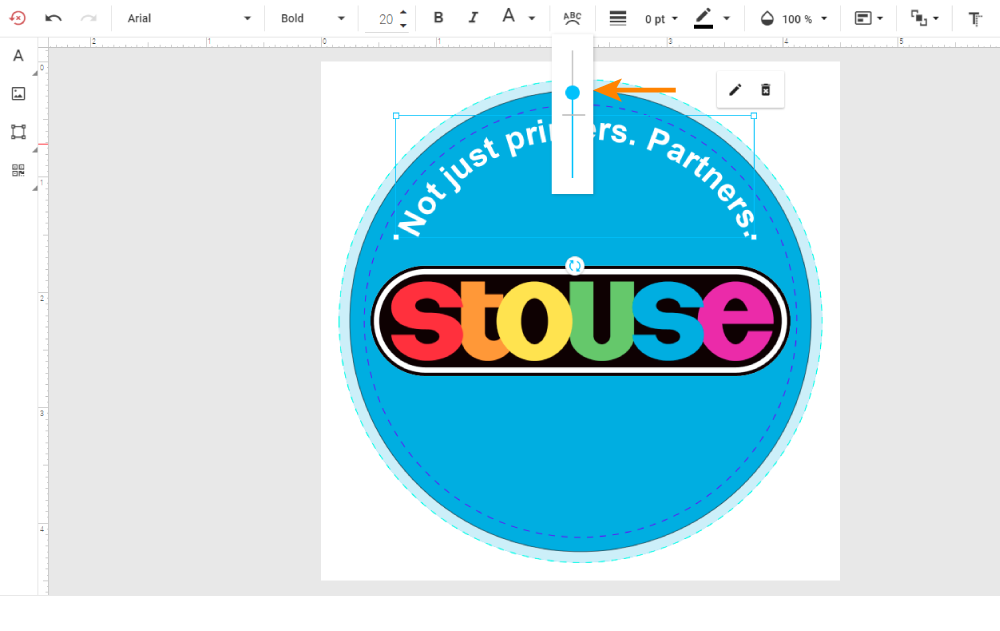Open the QR code and barcode tool
Screen dimensions: 1000x631
[18, 170]
